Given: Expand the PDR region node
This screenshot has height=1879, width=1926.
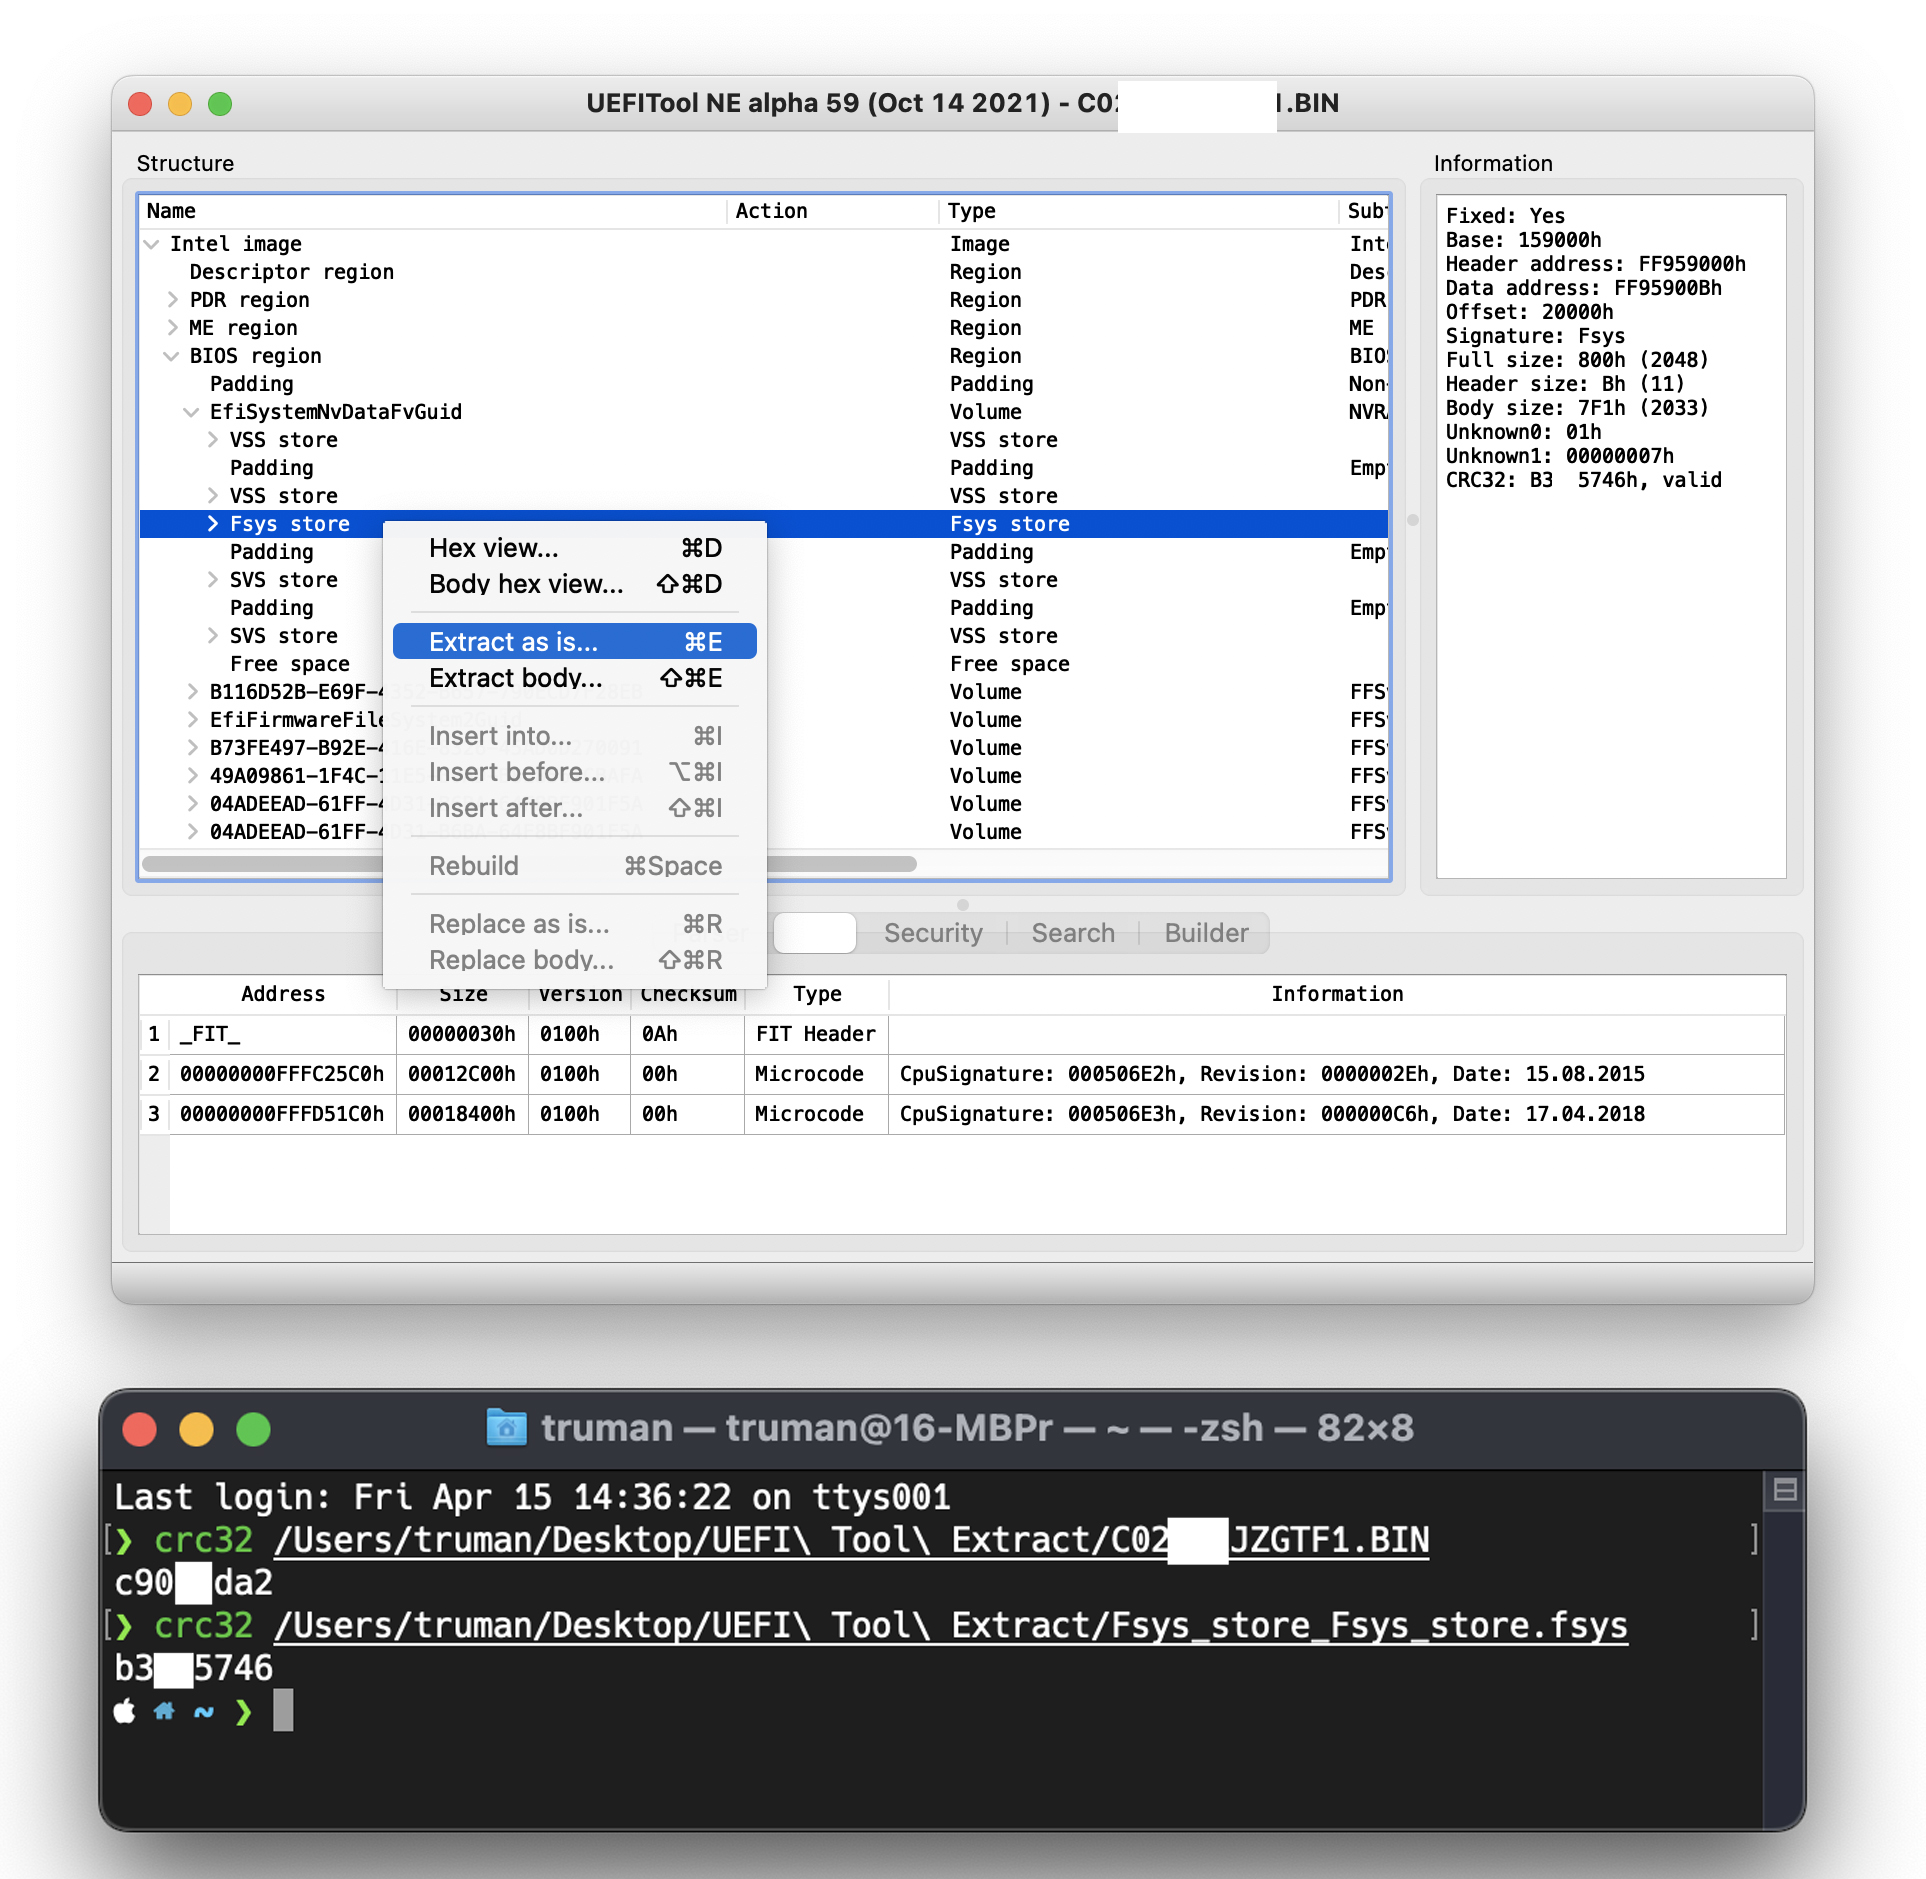Looking at the screenshot, I should pos(173,300).
